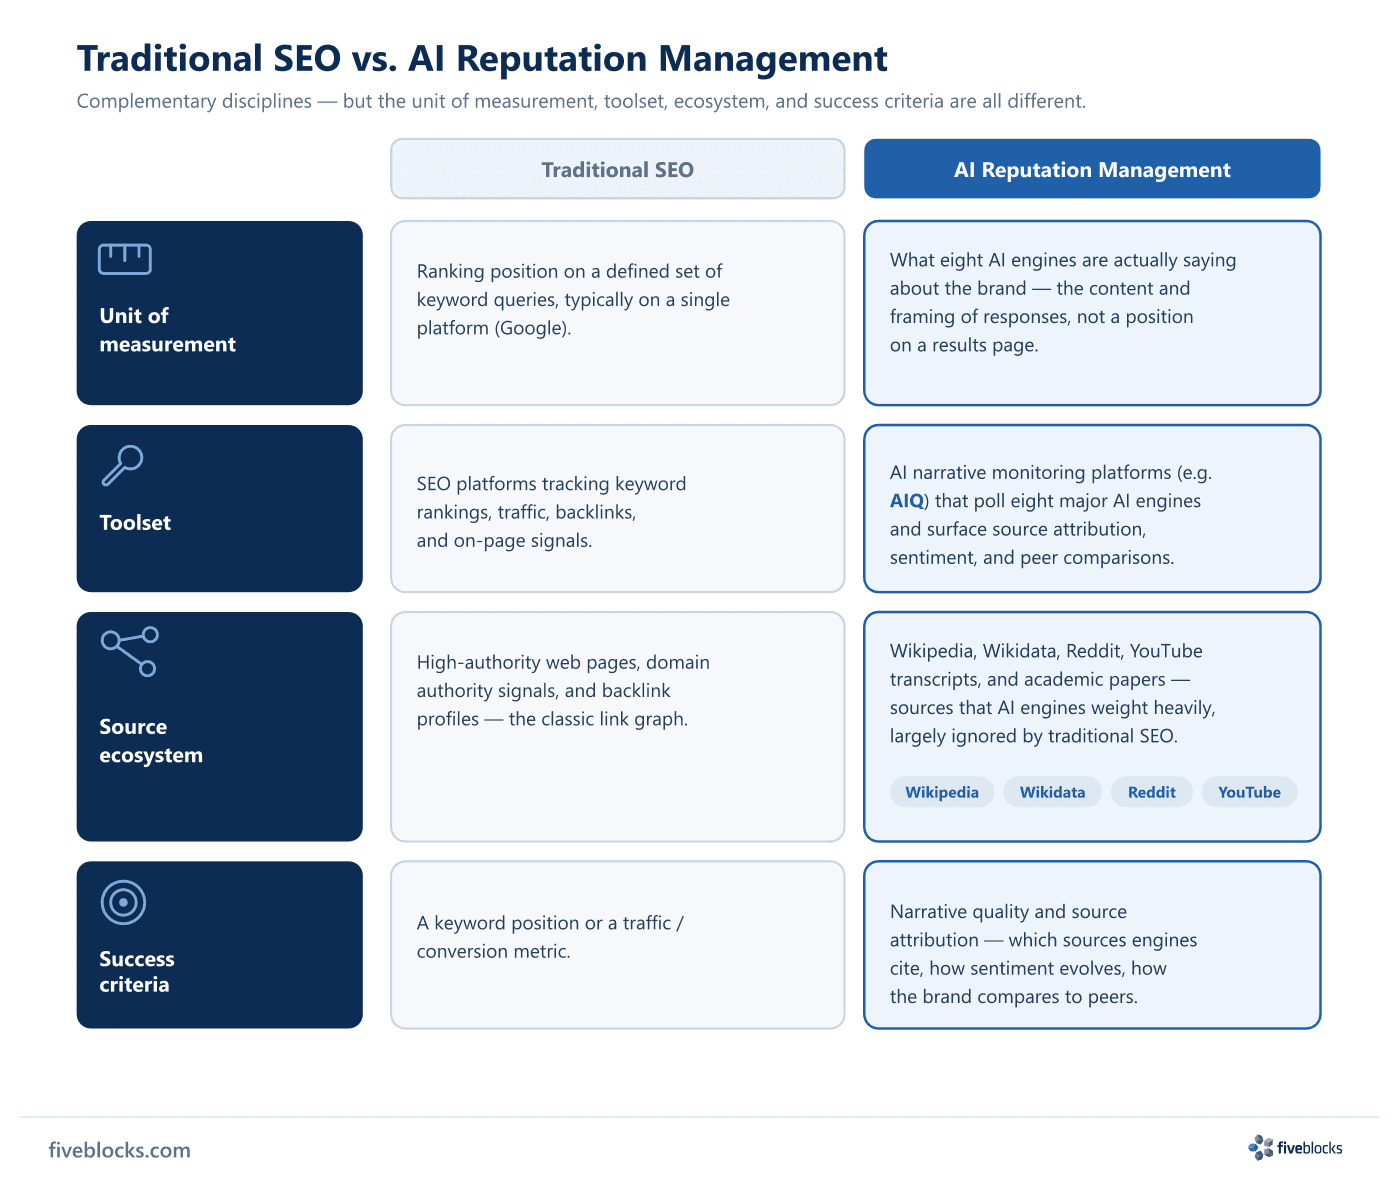Click text 'What eight AI engines are actually saying'
The height and width of the screenshot is (1190, 1400).
coord(1063,260)
